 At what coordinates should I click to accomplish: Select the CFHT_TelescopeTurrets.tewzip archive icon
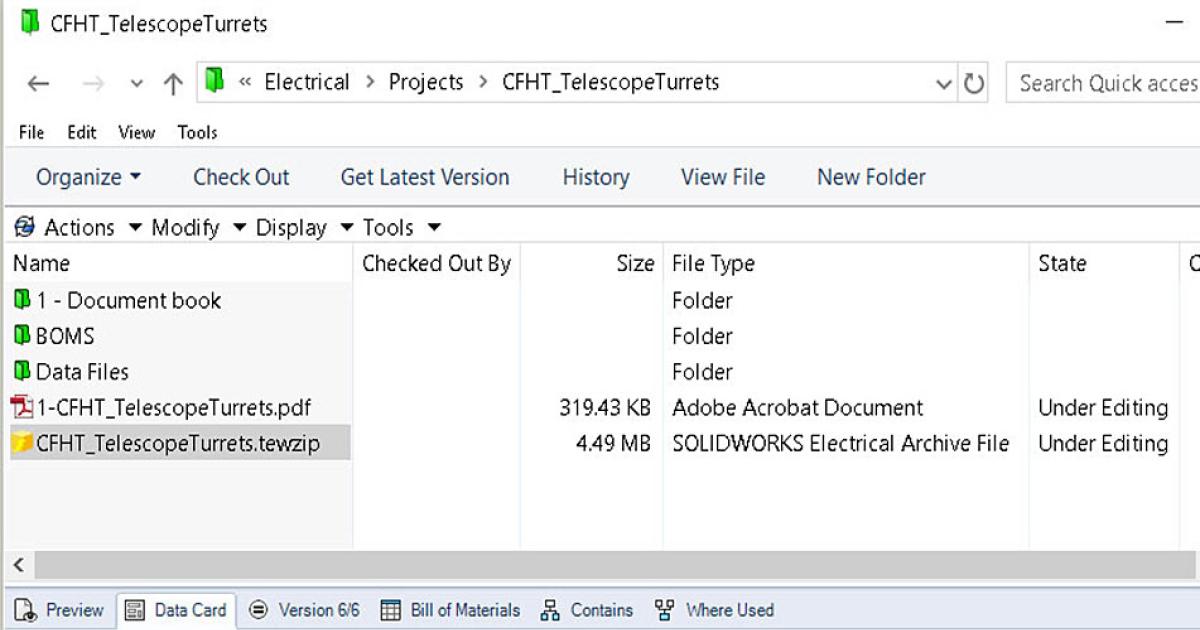22,443
